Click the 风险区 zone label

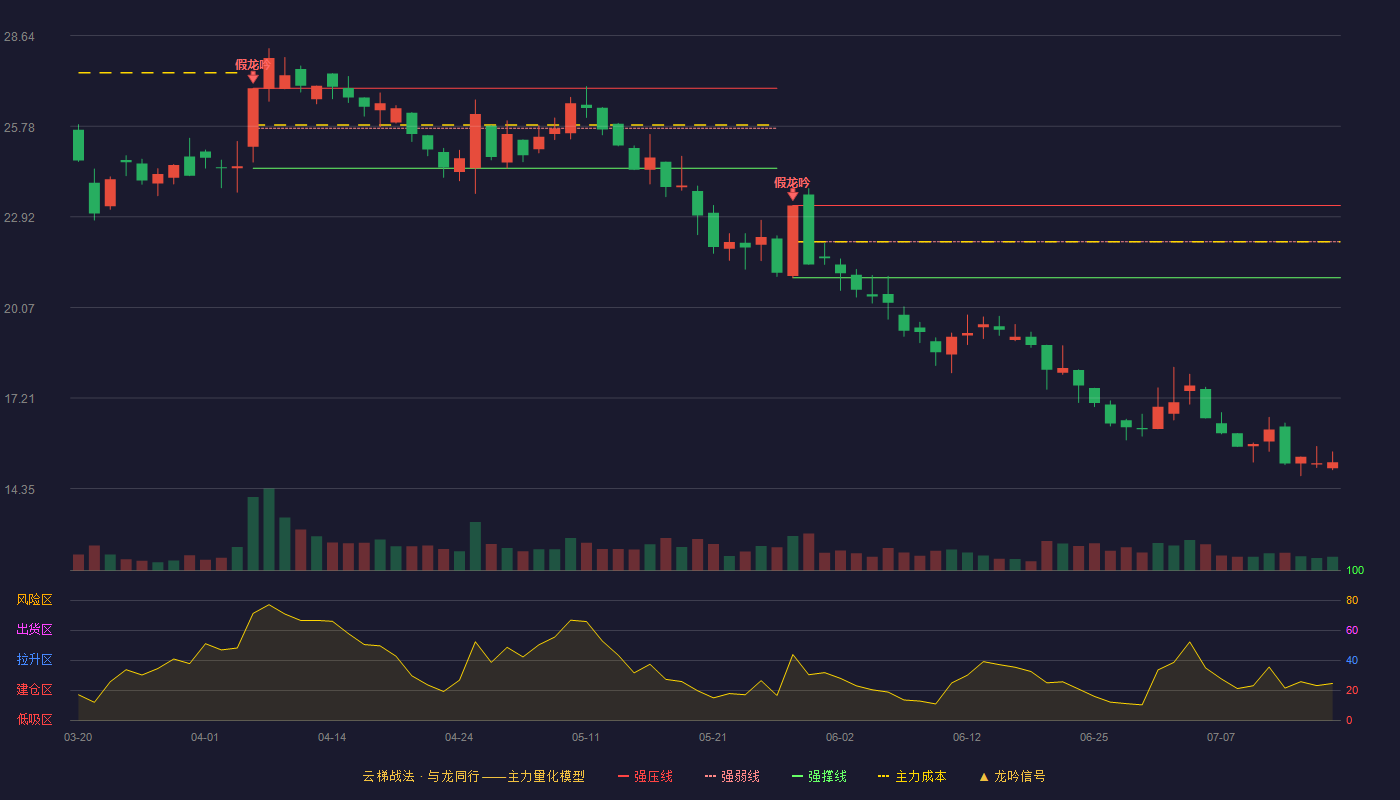(x=34, y=600)
